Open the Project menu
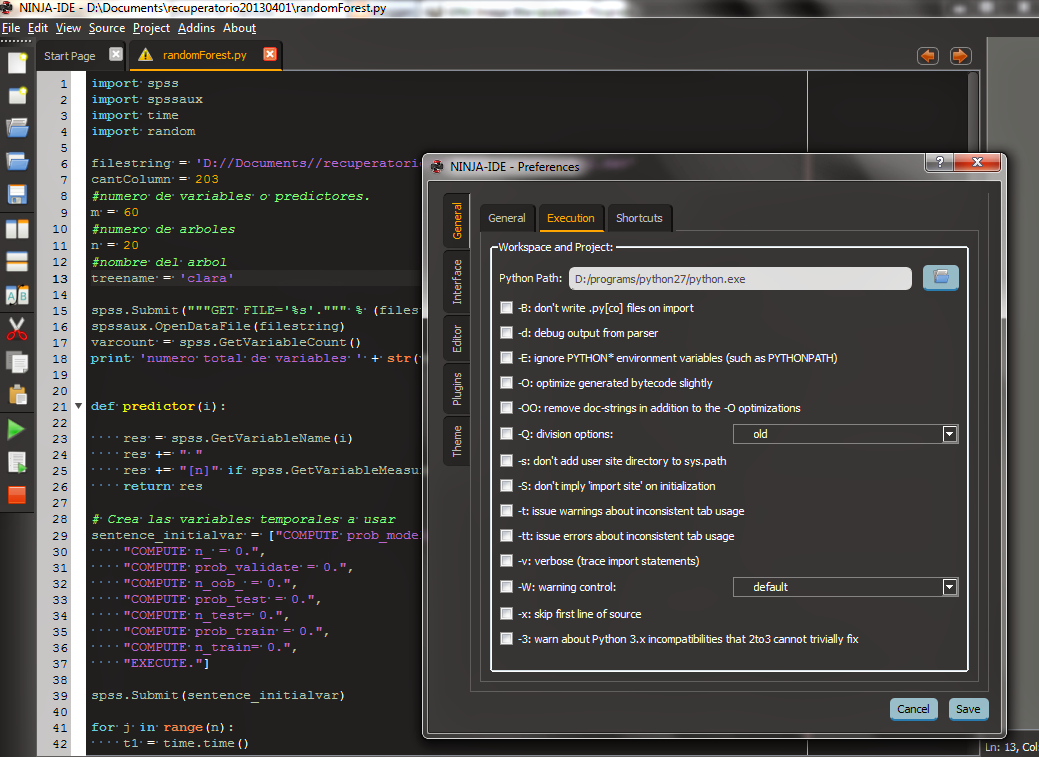1039x757 pixels. (x=151, y=28)
